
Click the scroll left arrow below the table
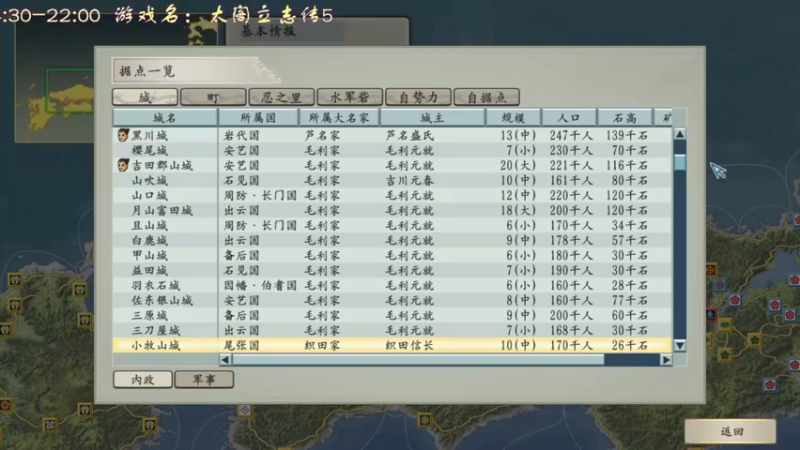(225, 360)
